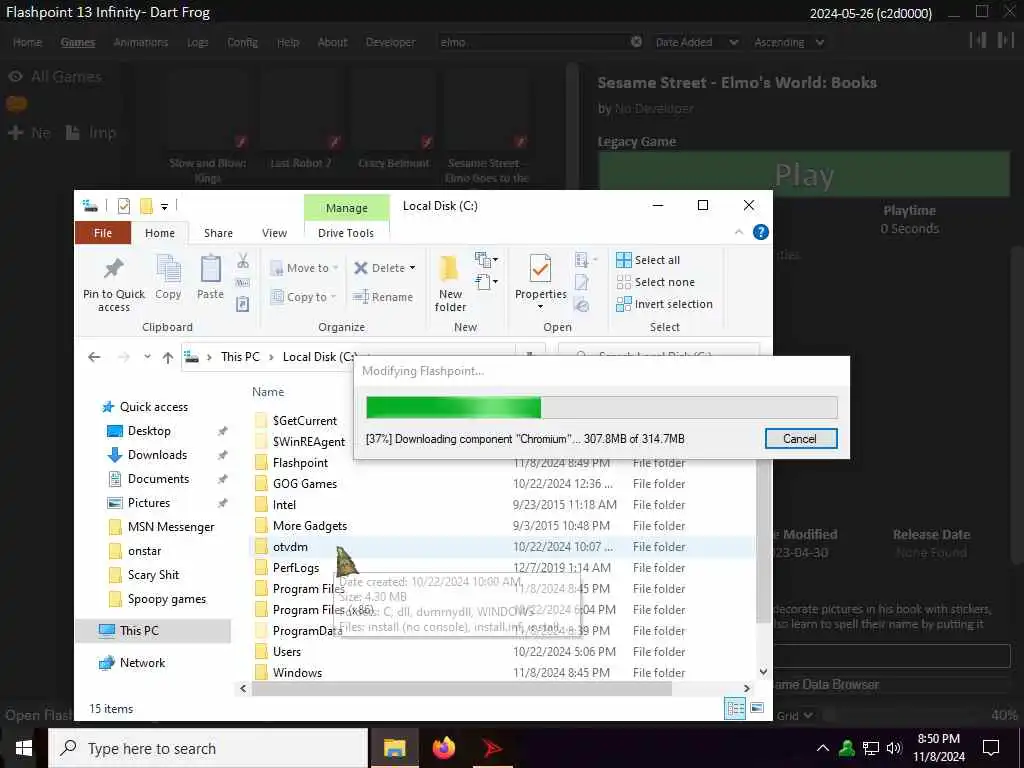Open File Explorer from the taskbar

click(394, 748)
